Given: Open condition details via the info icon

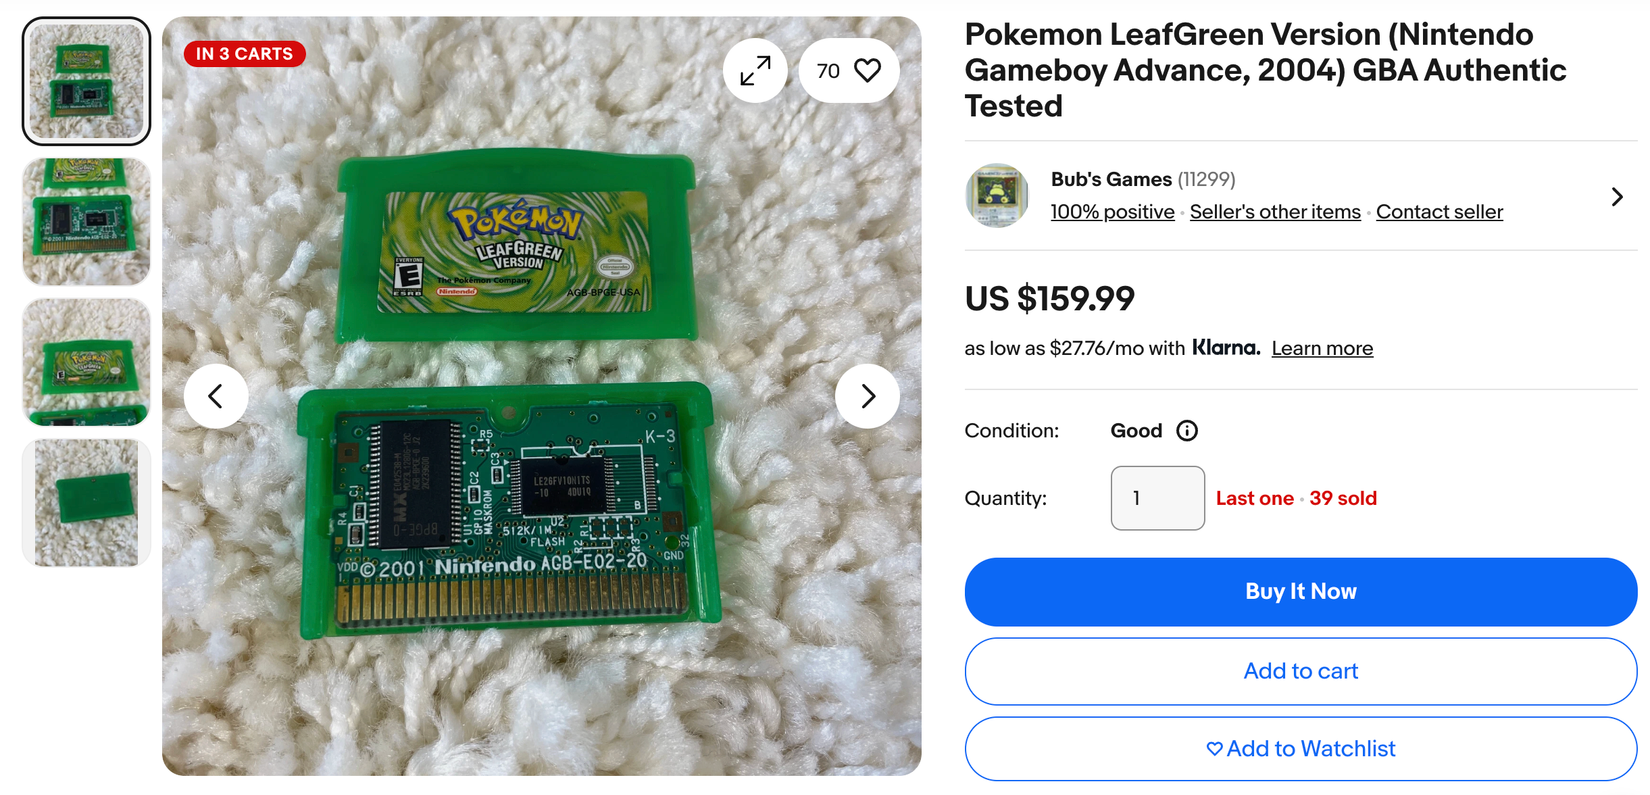Looking at the screenshot, I should pos(1187,431).
